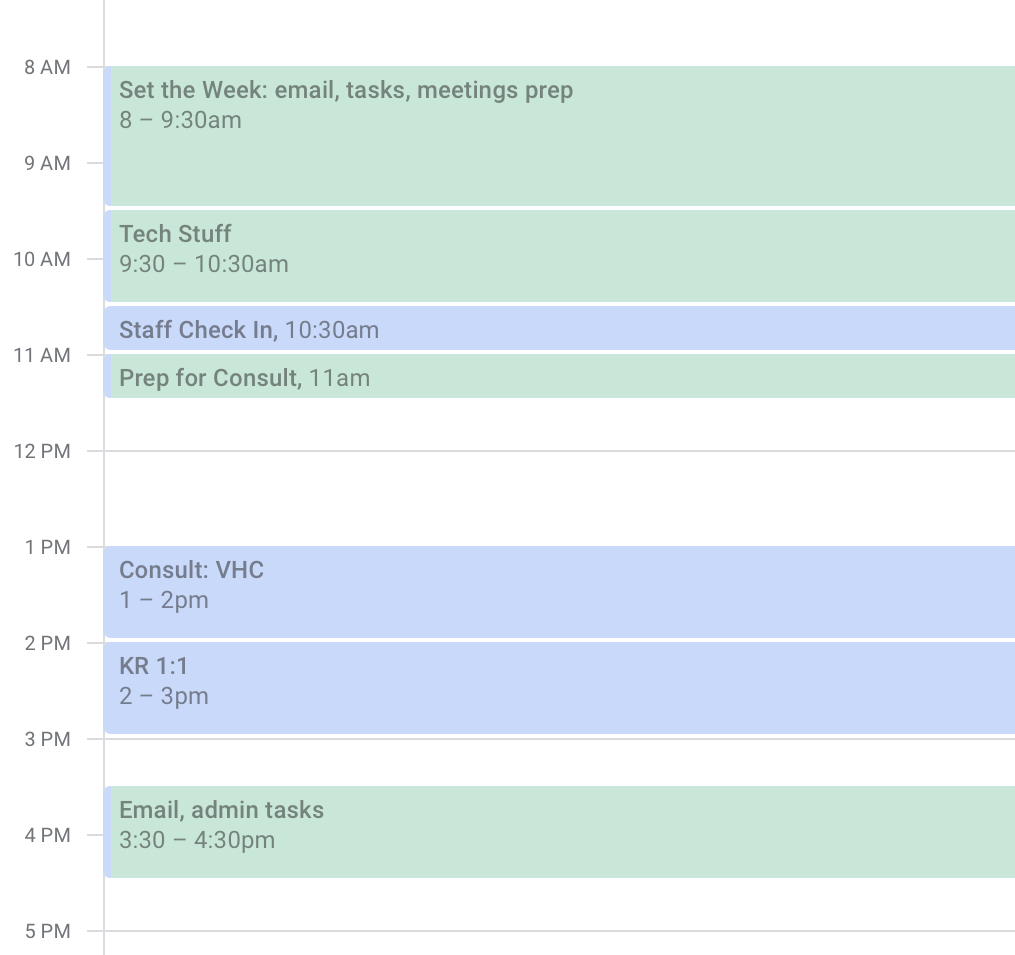Select the Staff Check In event

click(559, 328)
